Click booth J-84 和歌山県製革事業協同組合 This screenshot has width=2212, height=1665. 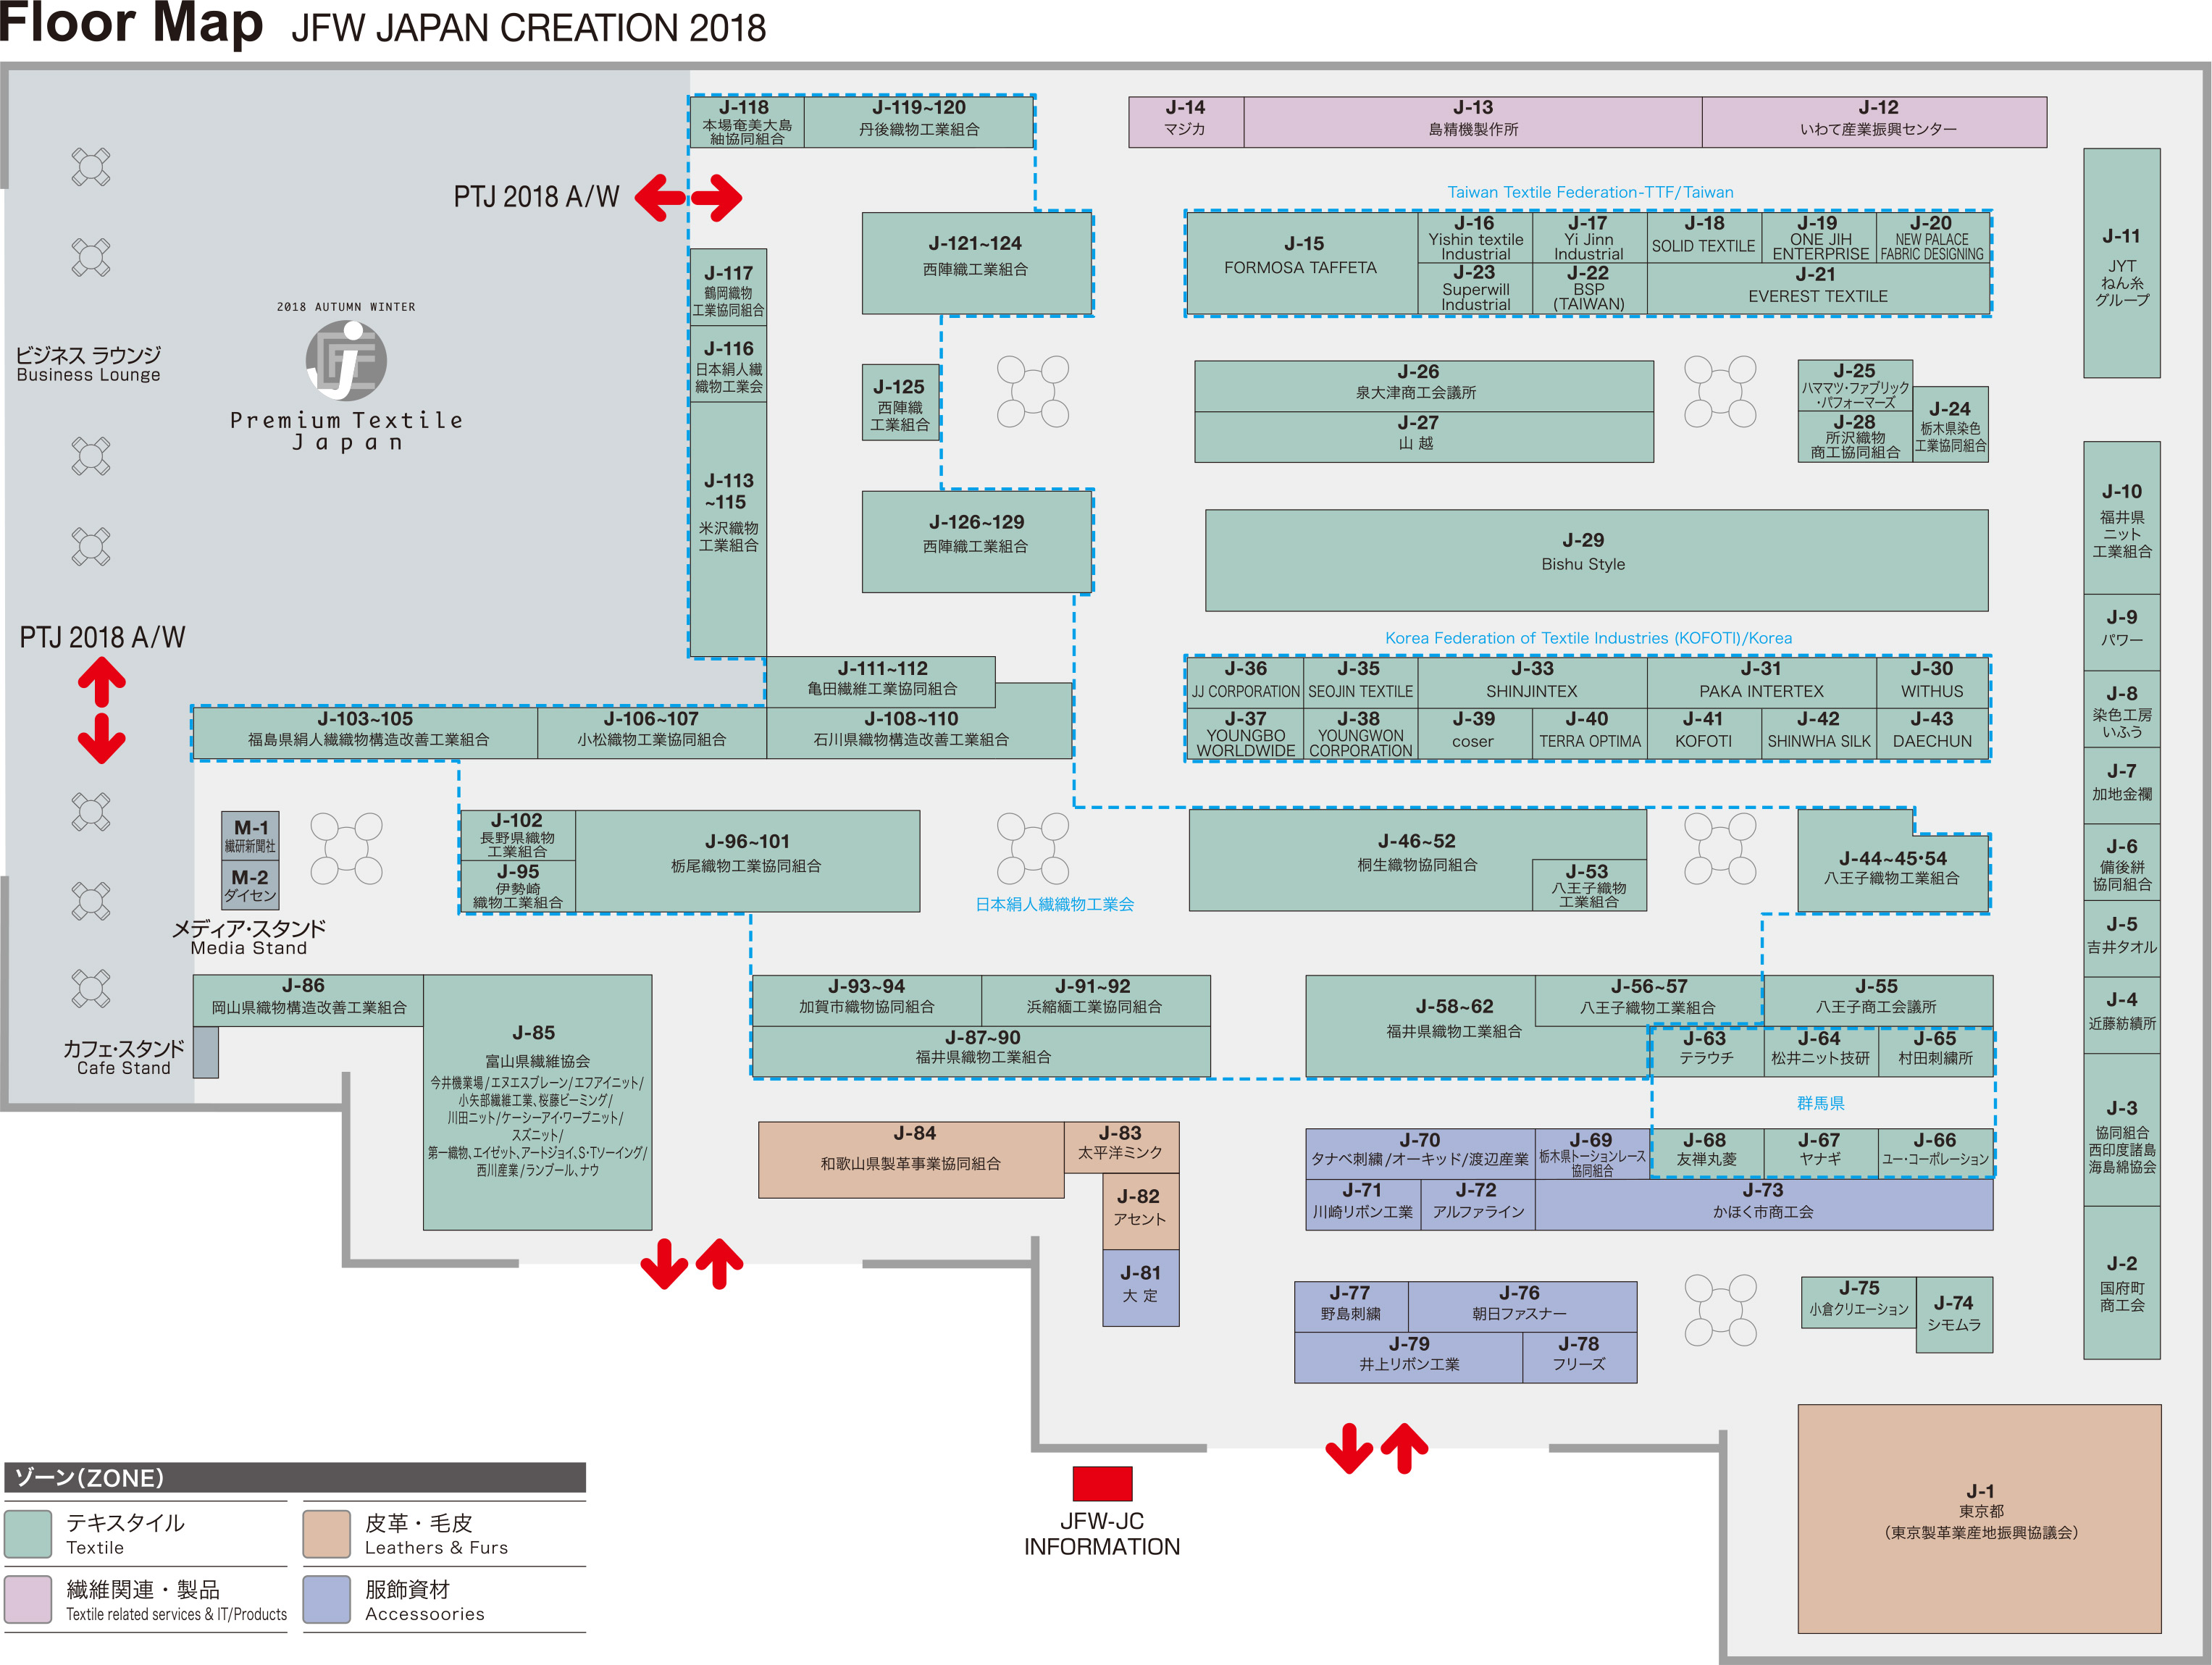[911, 1160]
